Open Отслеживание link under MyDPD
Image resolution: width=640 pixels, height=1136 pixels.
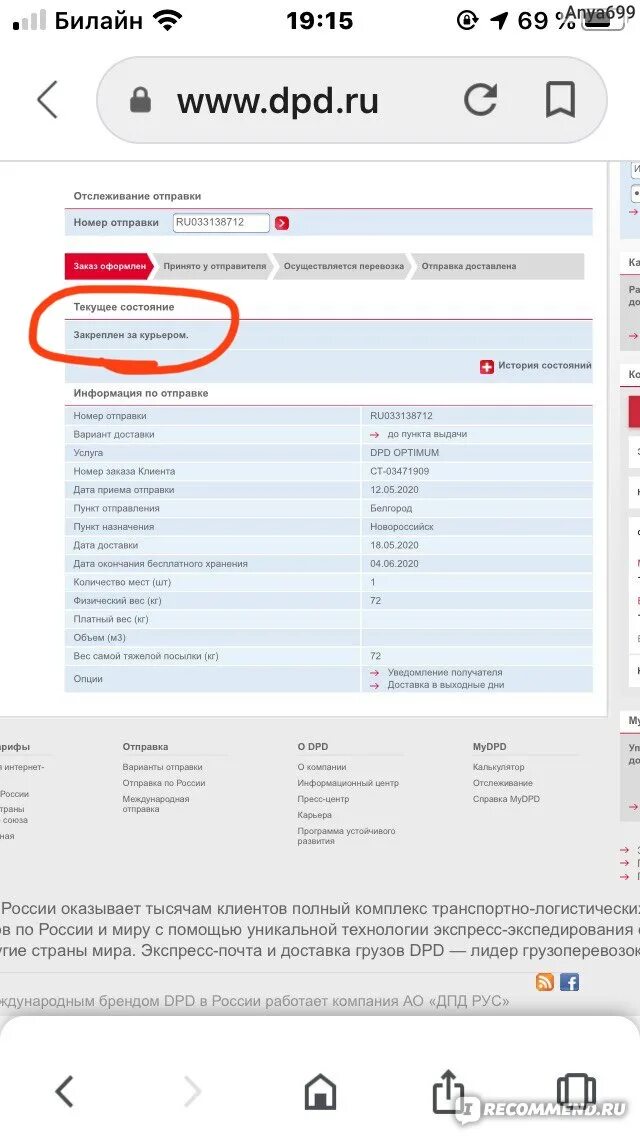[503, 782]
